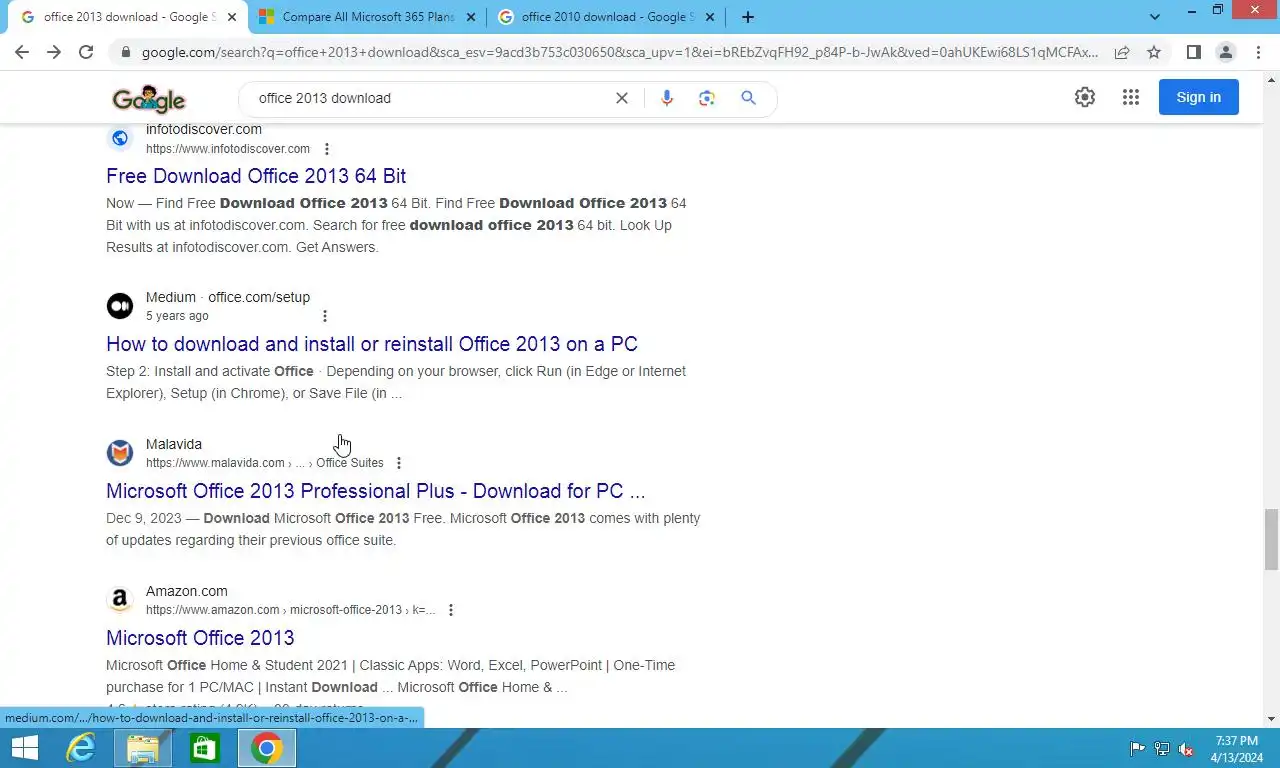
Task: Click the https://www.infotodiscover.com URL text
Action: pyautogui.click(x=228, y=149)
